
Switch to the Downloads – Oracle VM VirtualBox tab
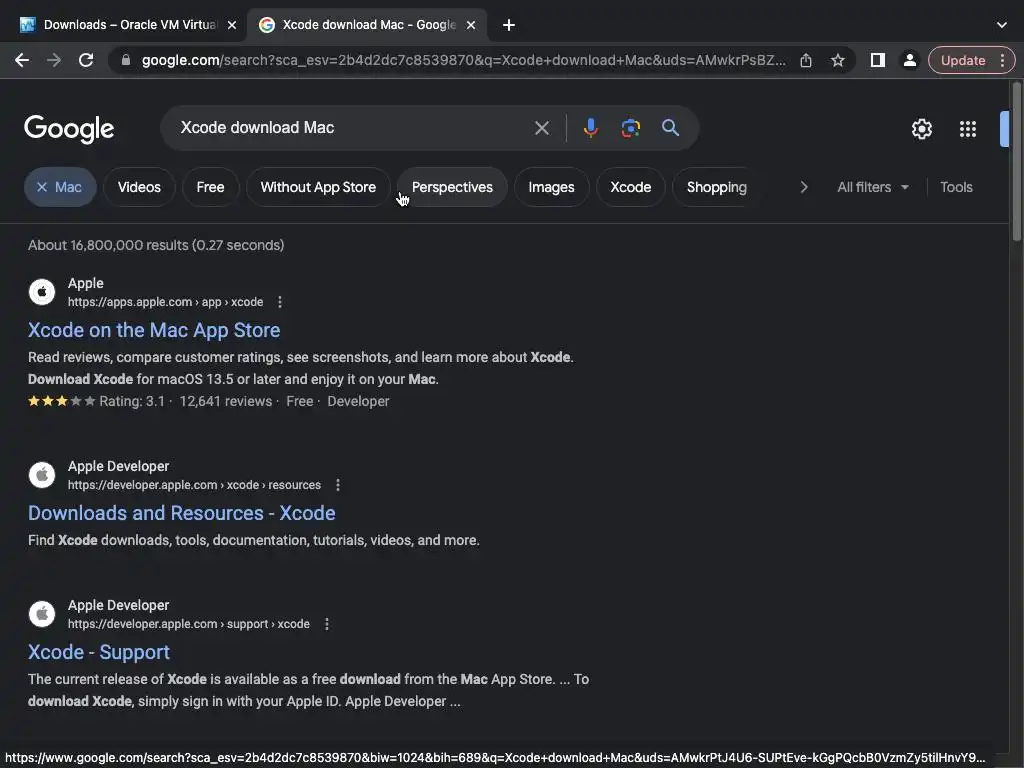pyautogui.click(x=123, y=25)
